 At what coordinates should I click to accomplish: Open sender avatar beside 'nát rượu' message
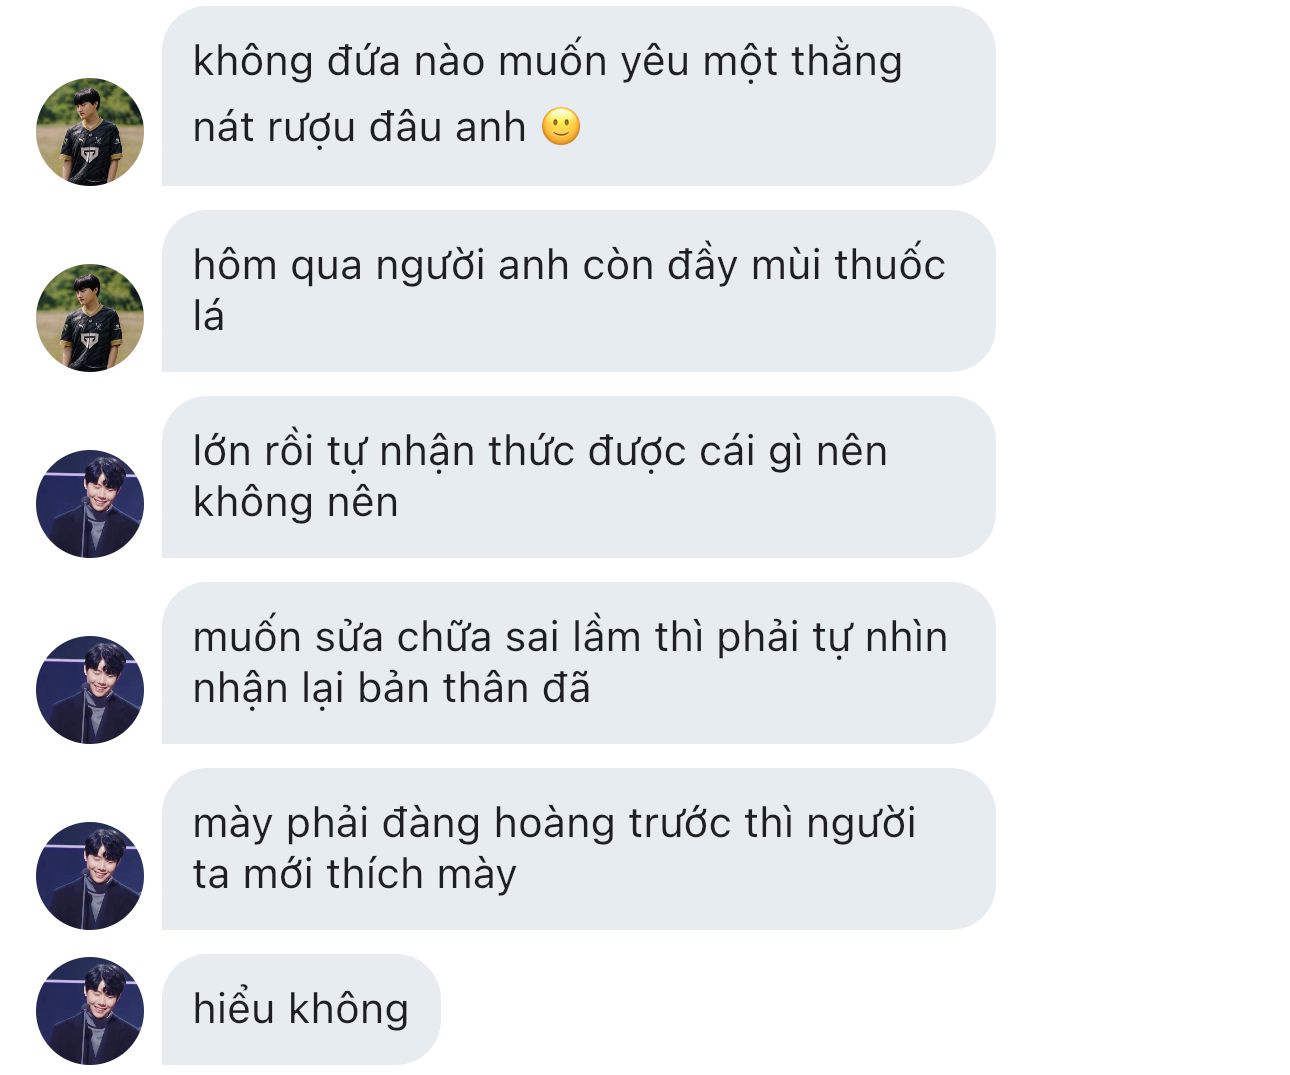pyautogui.click(x=90, y=132)
